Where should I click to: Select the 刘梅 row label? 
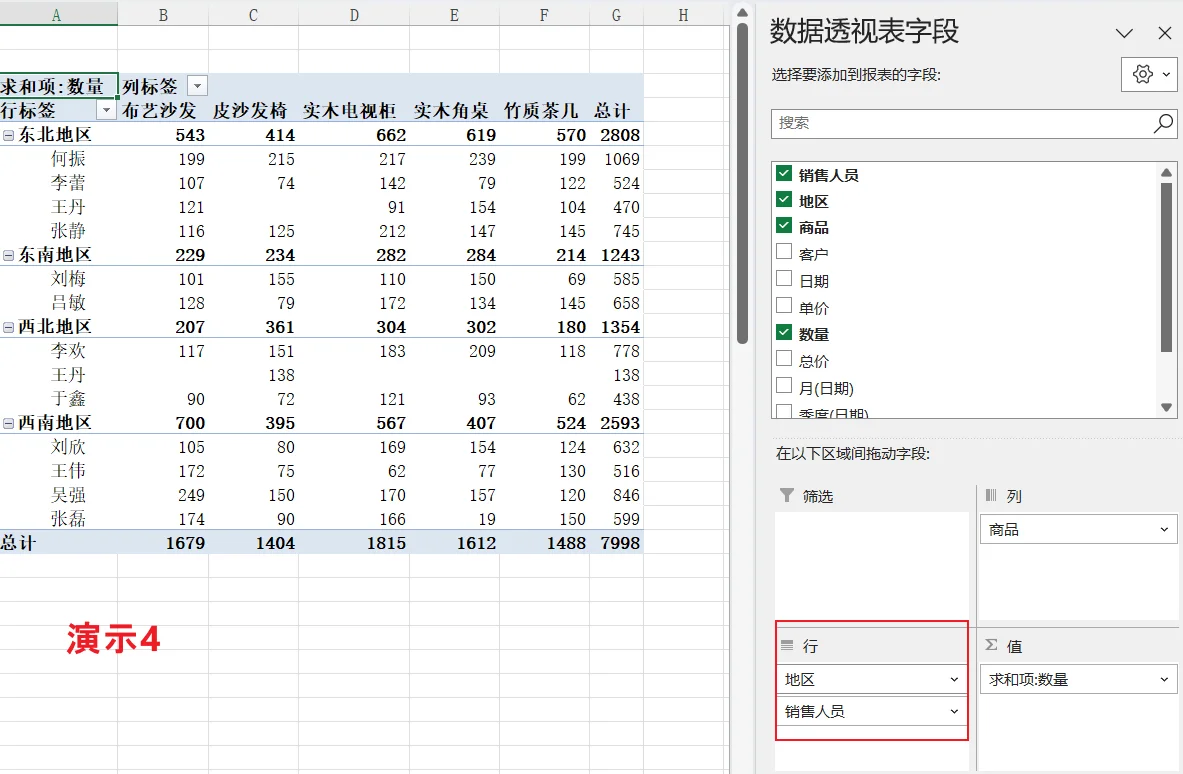(68, 279)
